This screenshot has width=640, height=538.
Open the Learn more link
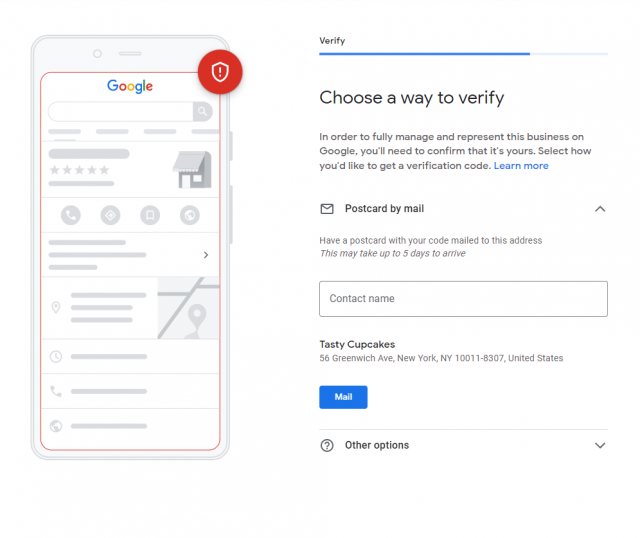click(x=521, y=166)
